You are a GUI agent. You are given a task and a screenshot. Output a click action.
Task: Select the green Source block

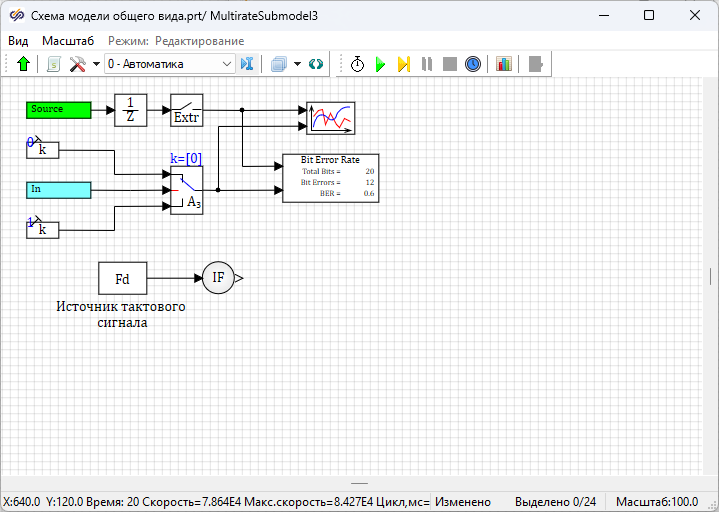point(58,109)
